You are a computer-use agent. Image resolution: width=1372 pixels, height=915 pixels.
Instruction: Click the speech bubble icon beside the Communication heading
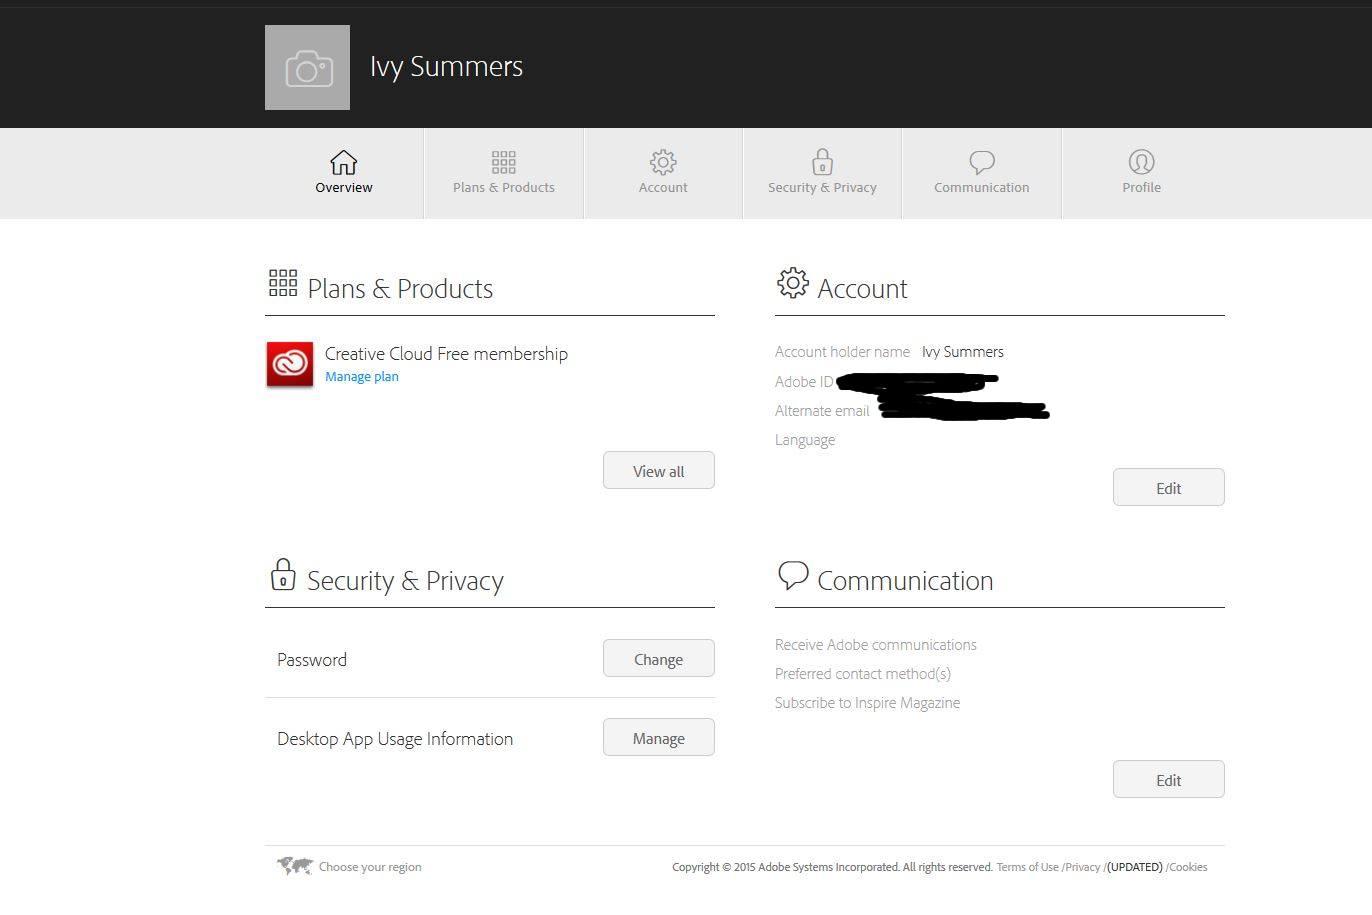pyautogui.click(x=793, y=575)
